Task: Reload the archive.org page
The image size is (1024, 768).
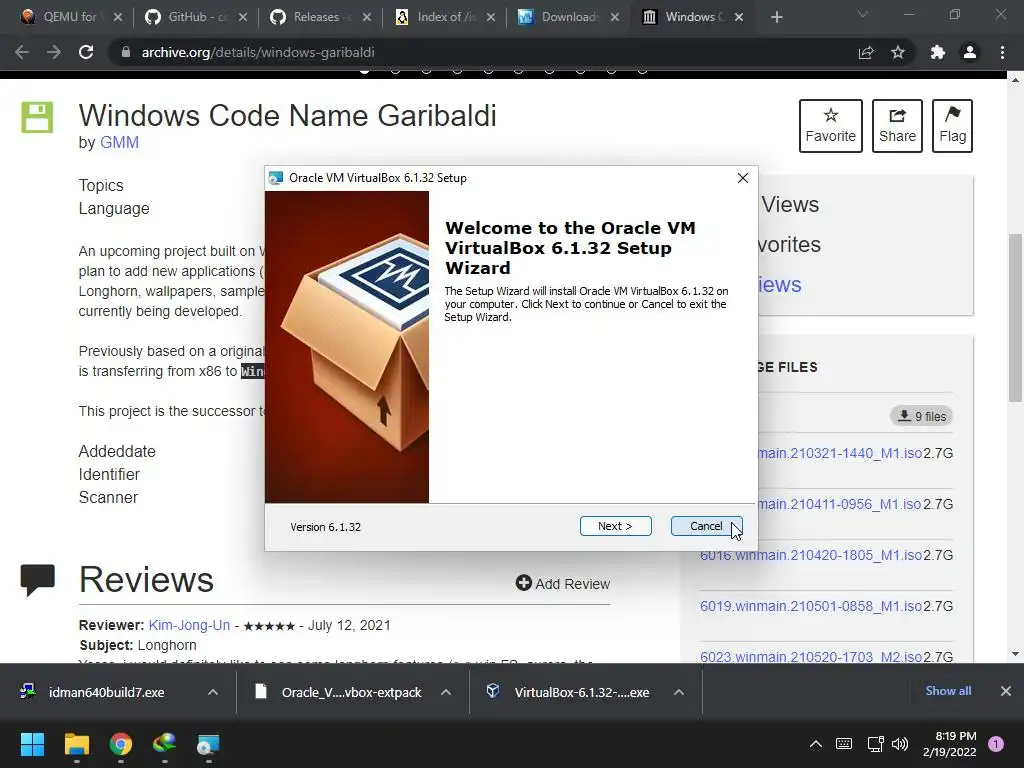Action: click(x=86, y=52)
